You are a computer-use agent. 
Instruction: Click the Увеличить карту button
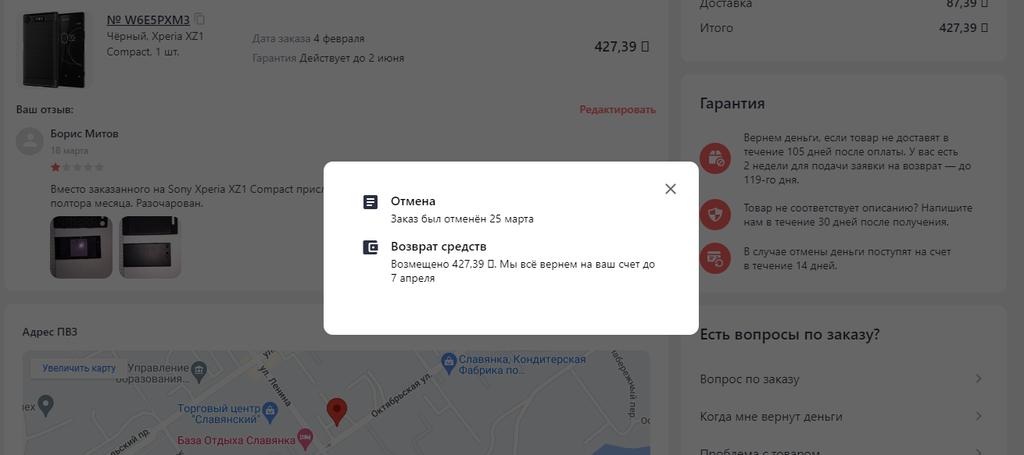[x=79, y=368]
